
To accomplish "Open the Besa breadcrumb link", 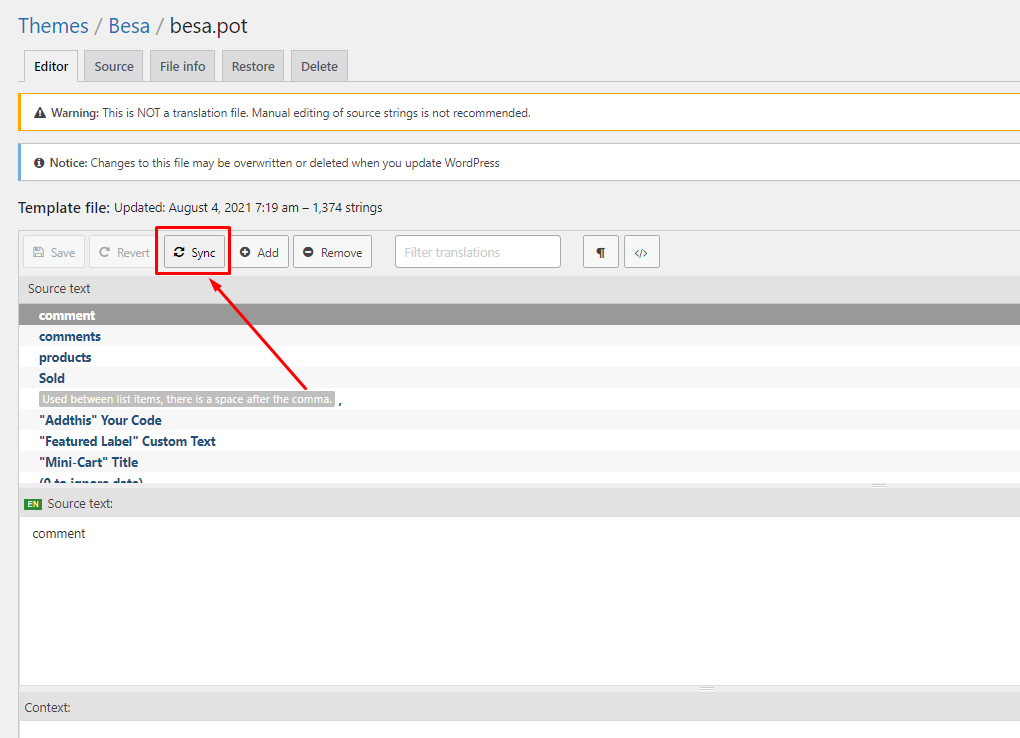I will coord(129,25).
